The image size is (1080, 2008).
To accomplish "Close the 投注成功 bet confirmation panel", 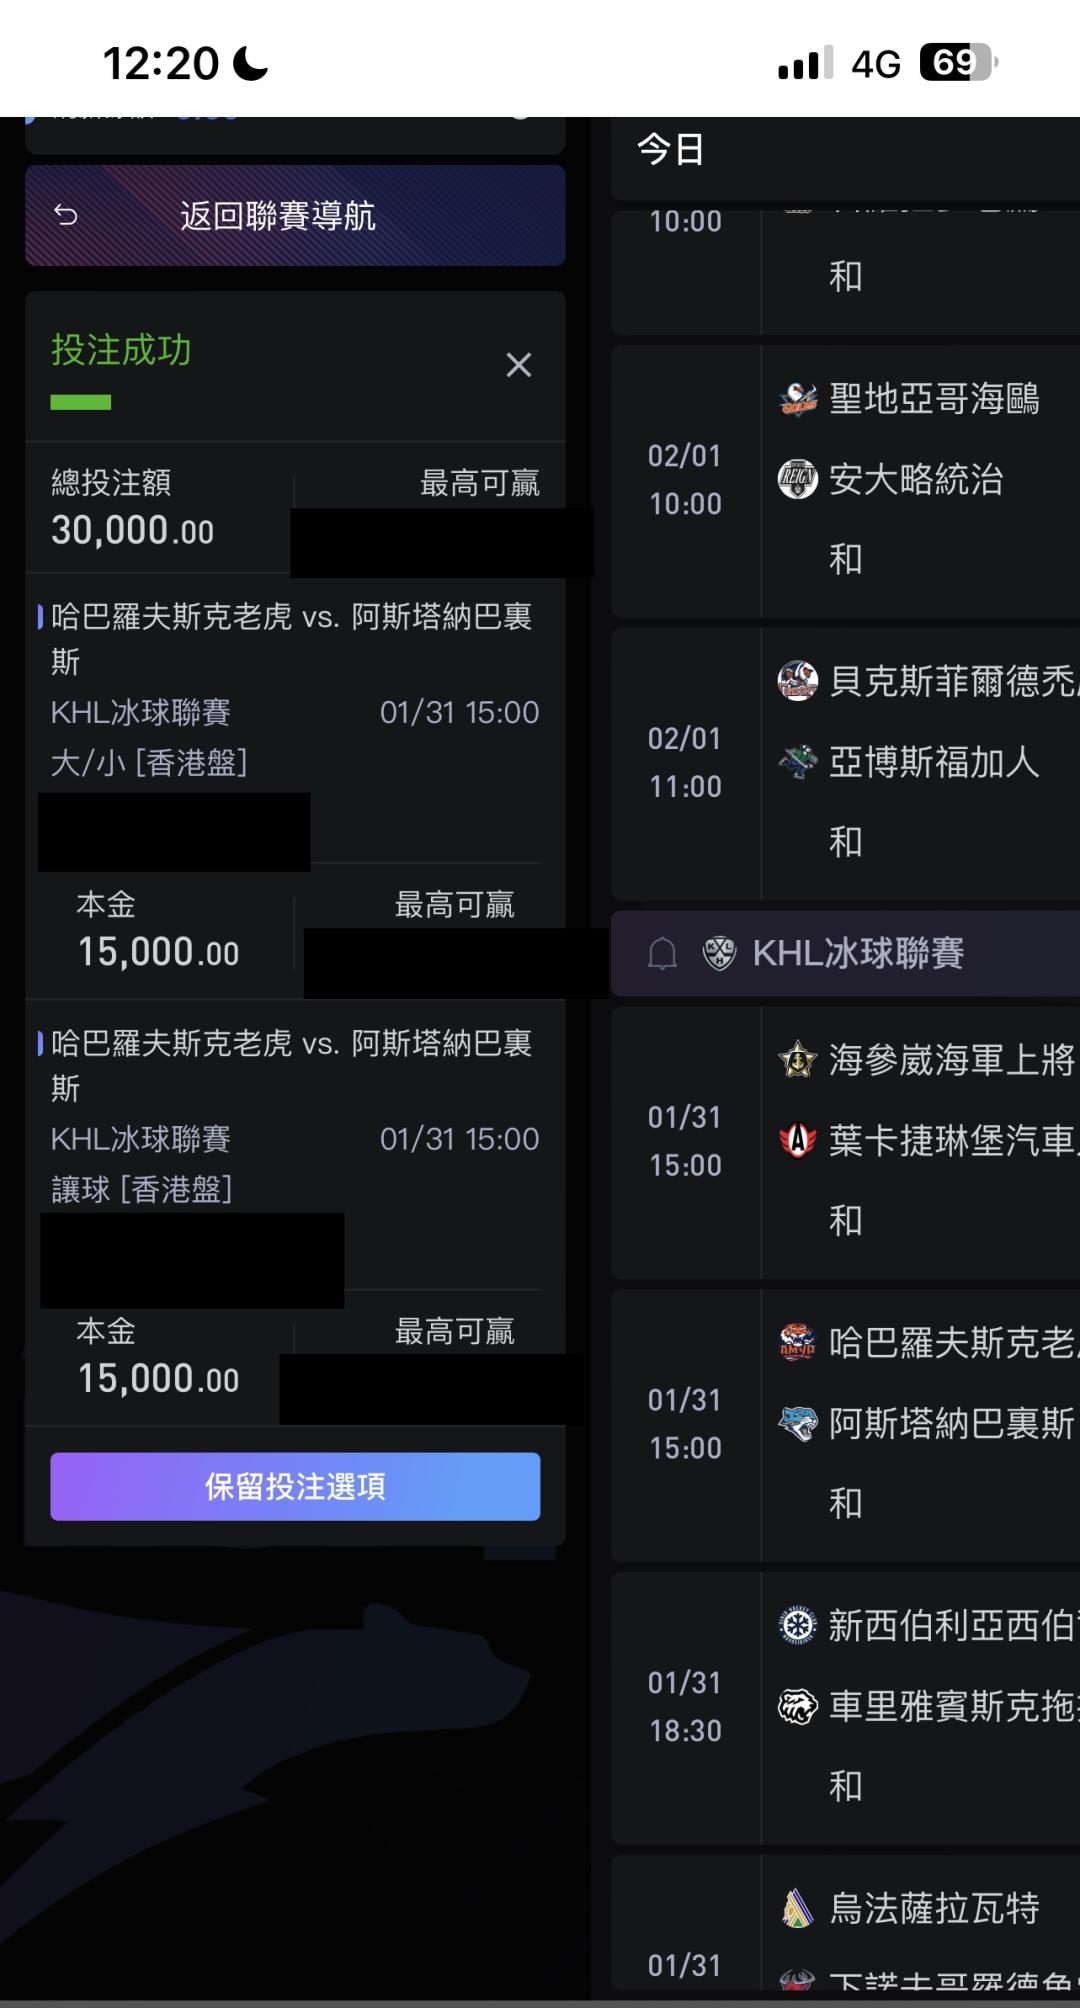I will [518, 365].
